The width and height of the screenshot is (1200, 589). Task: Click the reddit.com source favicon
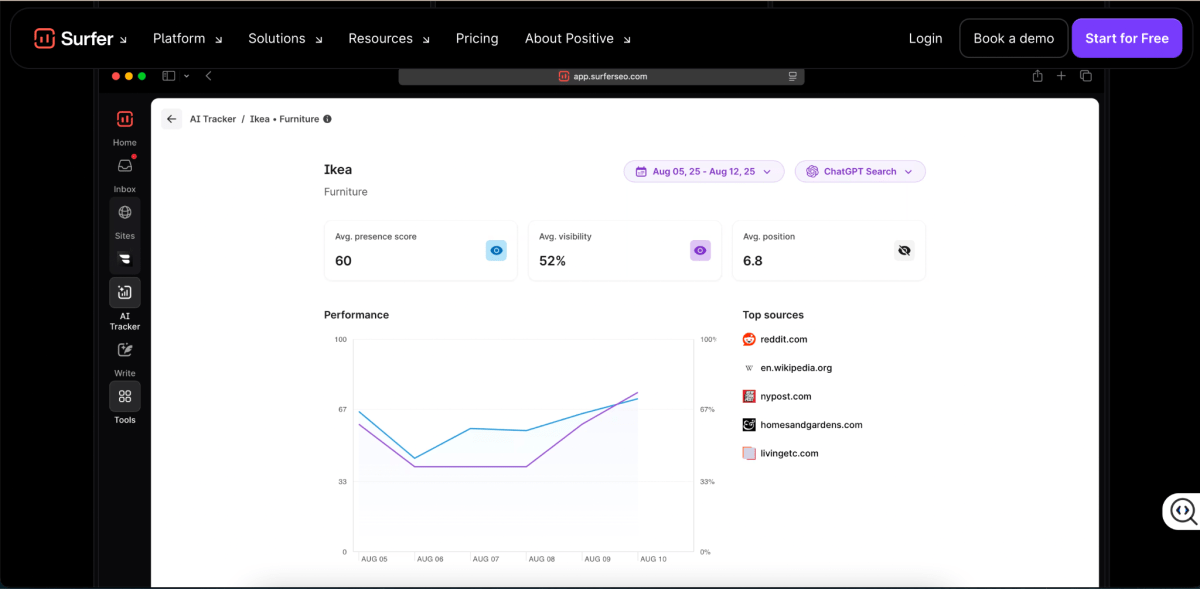[x=749, y=340]
